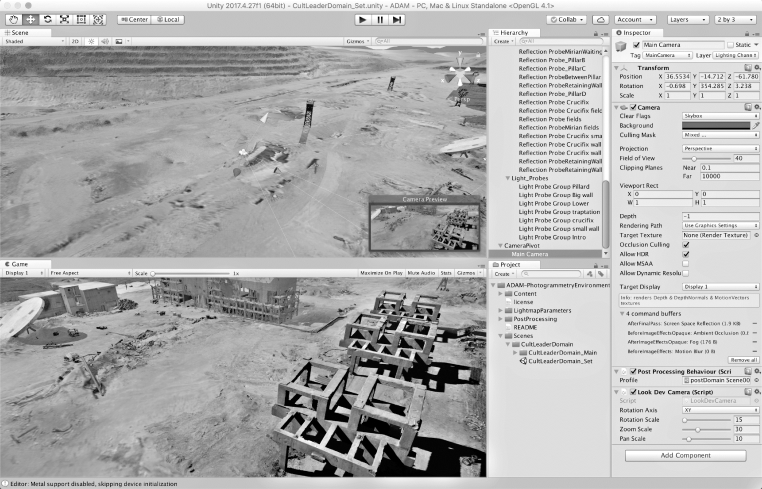Toggle Static checkbox

[x=730, y=45]
